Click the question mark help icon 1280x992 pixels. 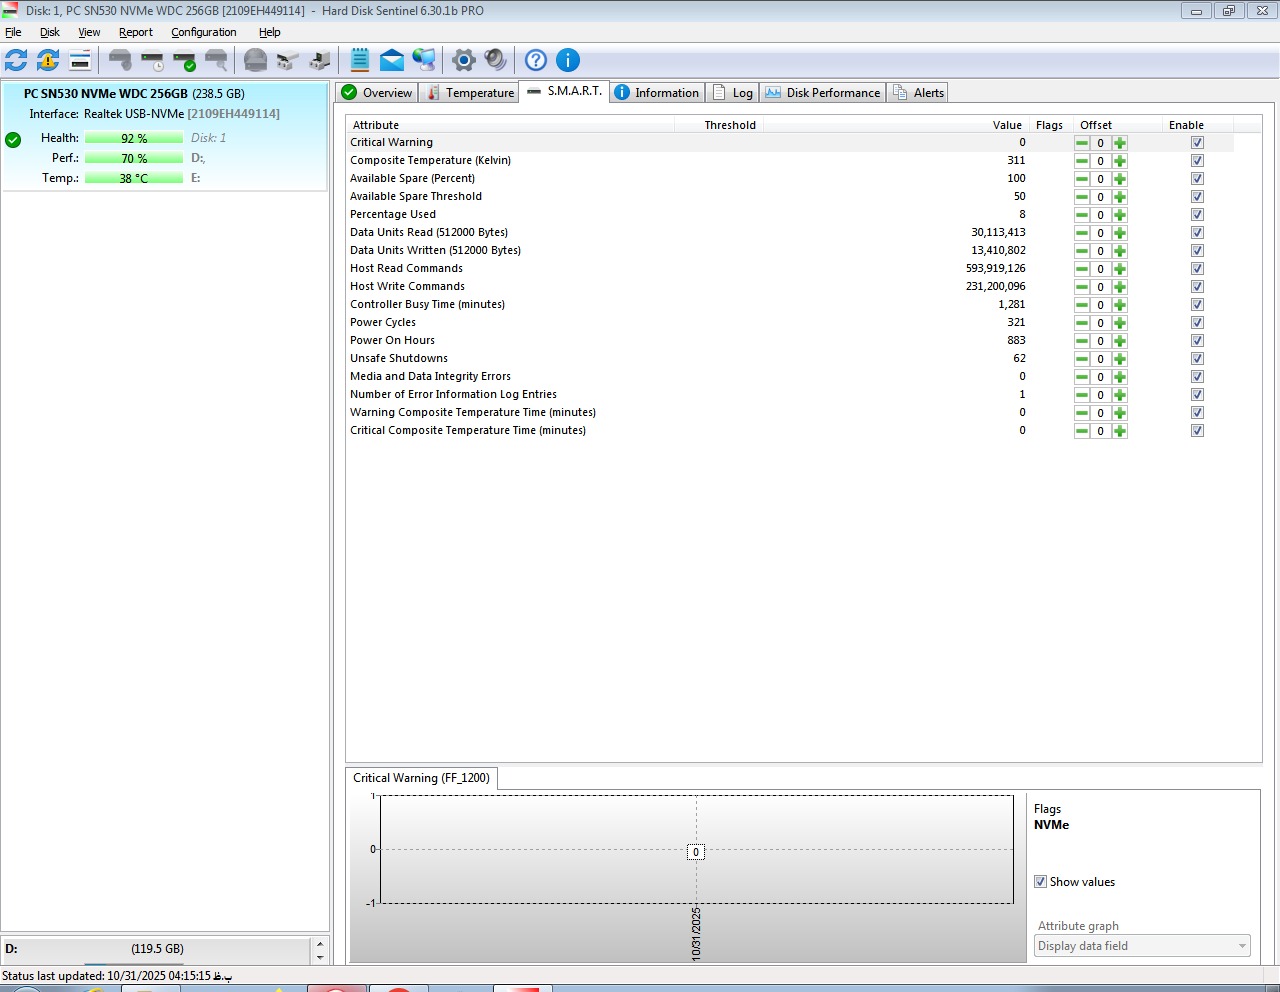[536, 60]
